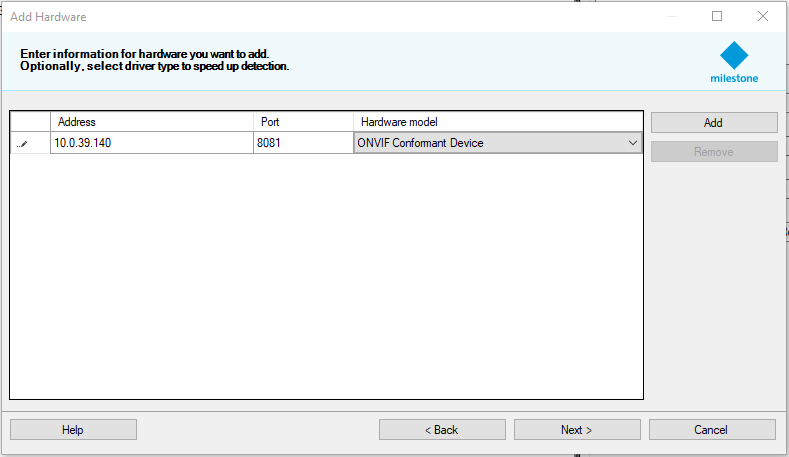Open the Help for Add Hardware
The image size is (789, 457).
(73, 429)
